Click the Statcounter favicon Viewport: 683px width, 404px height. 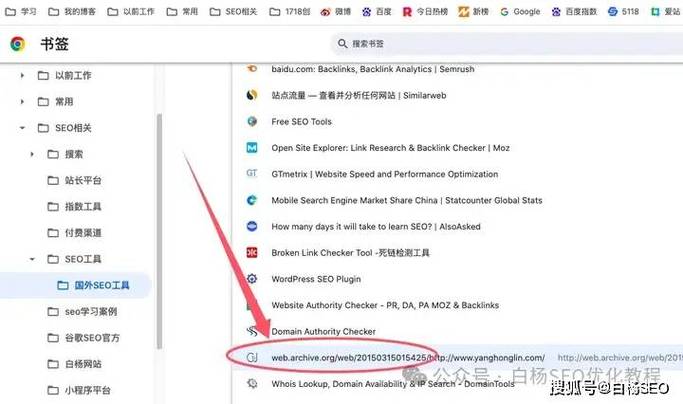click(x=252, y=200)
